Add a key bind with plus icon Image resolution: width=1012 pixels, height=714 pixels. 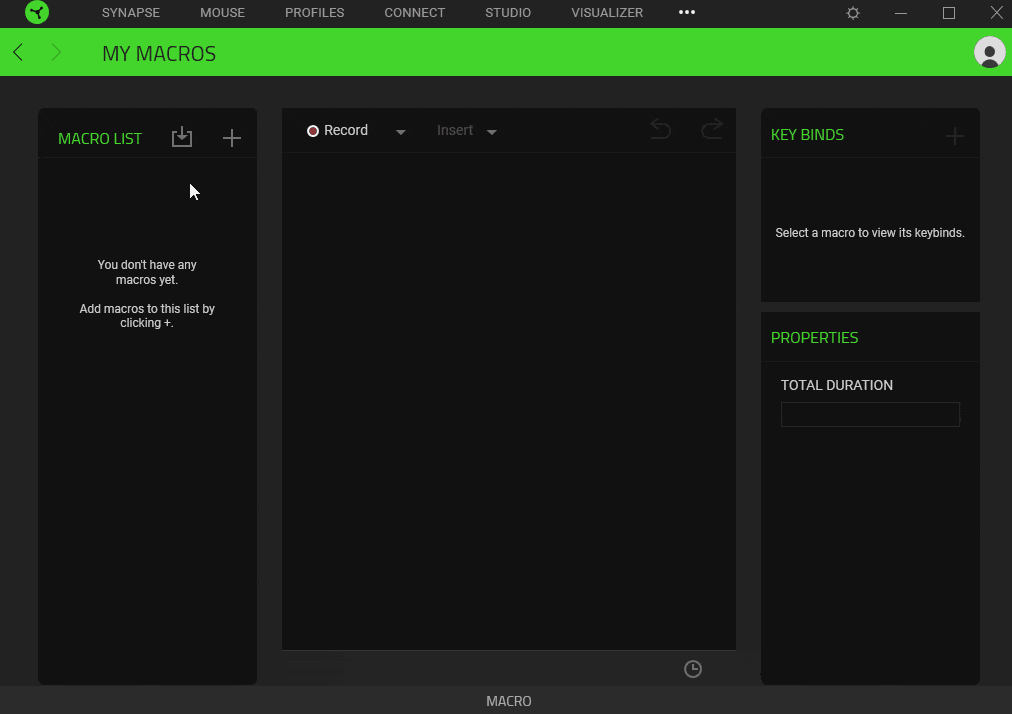pos(955,136)
